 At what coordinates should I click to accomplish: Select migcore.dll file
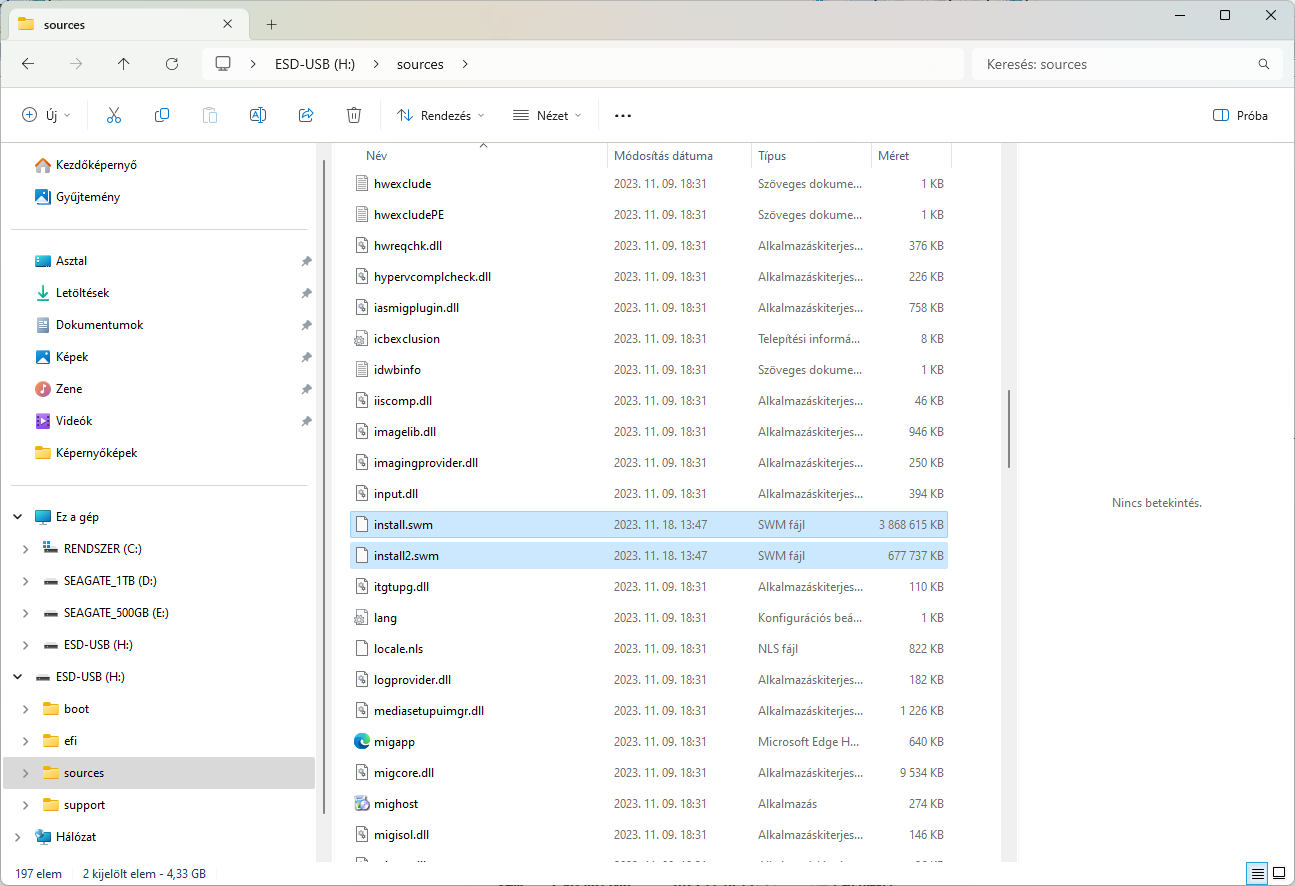649,773
